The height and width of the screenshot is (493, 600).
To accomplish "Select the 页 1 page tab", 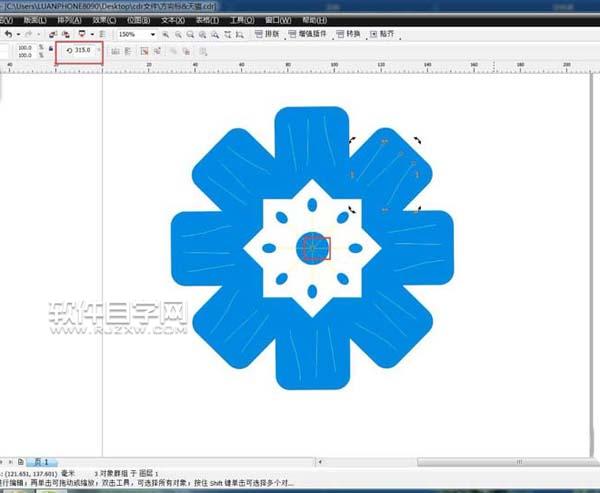I will tap(42, 462).
